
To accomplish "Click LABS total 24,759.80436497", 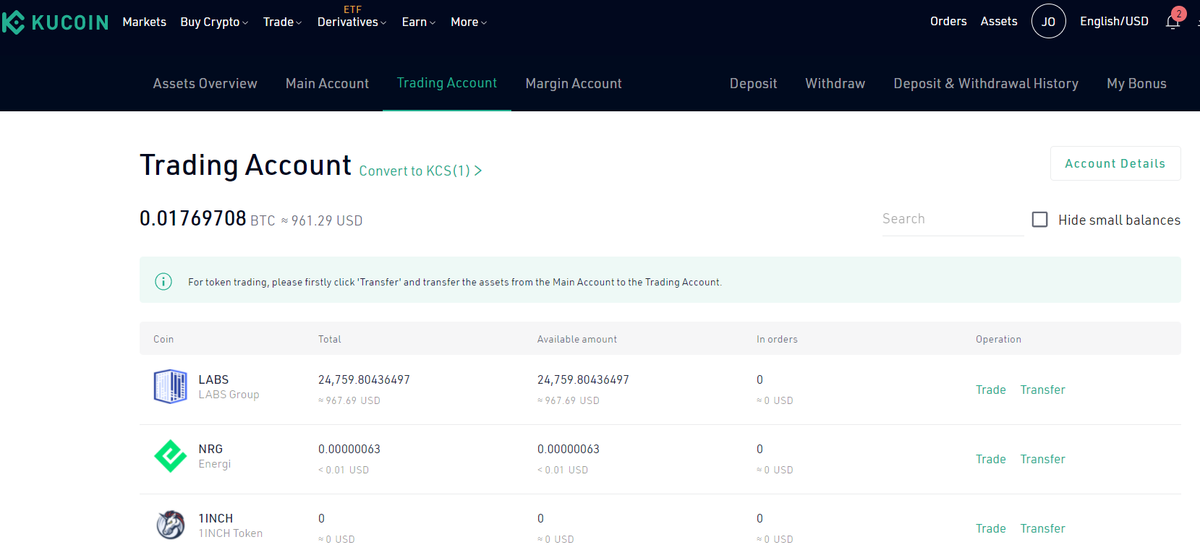I will pyautogui.click(x=364, y=380).
